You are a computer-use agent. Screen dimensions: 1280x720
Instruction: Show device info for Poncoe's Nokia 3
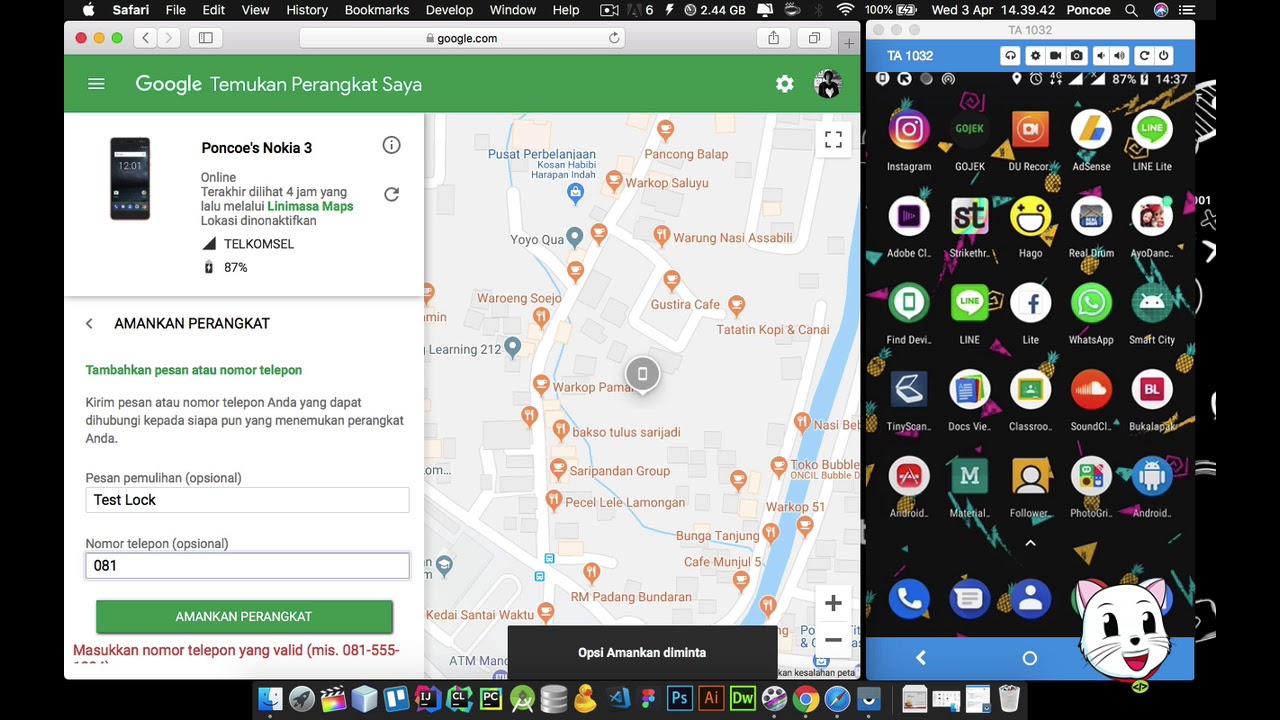coord(391,146)
